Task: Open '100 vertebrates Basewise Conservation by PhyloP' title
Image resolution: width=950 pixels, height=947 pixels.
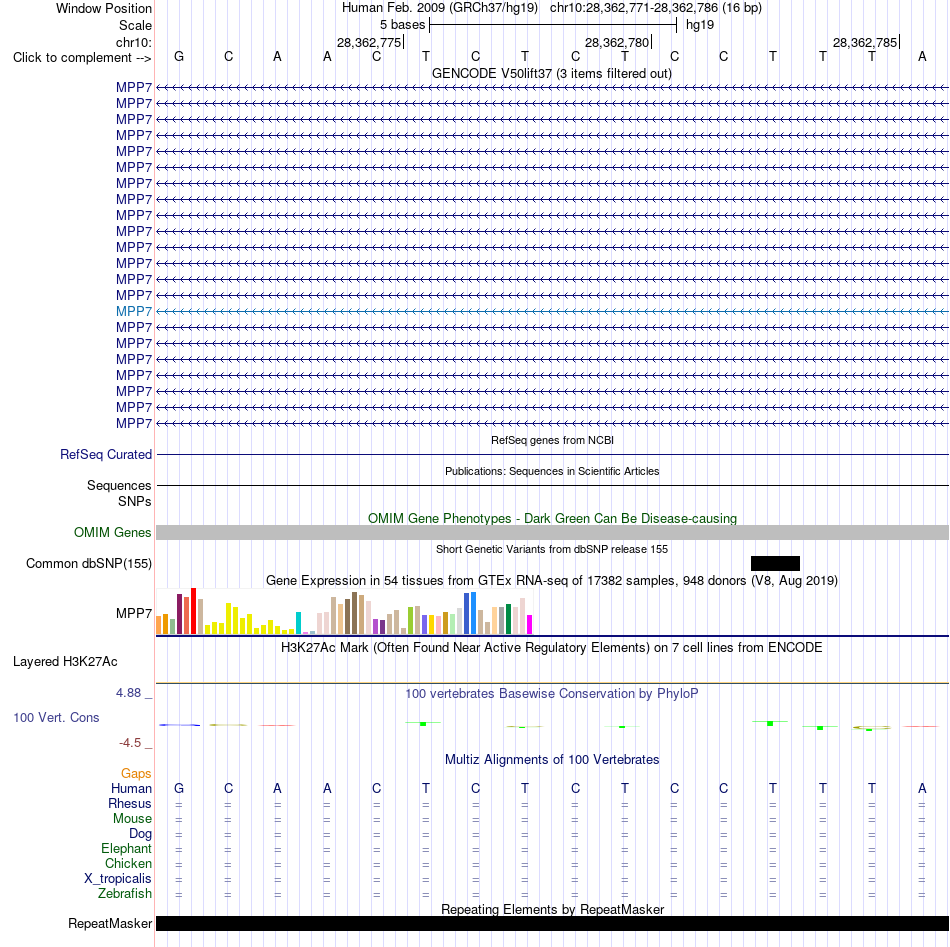Action: click(552, 694)
